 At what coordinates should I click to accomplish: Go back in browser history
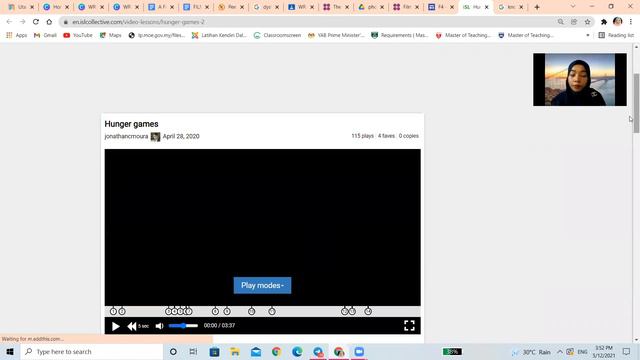click(x=9, y=22)
